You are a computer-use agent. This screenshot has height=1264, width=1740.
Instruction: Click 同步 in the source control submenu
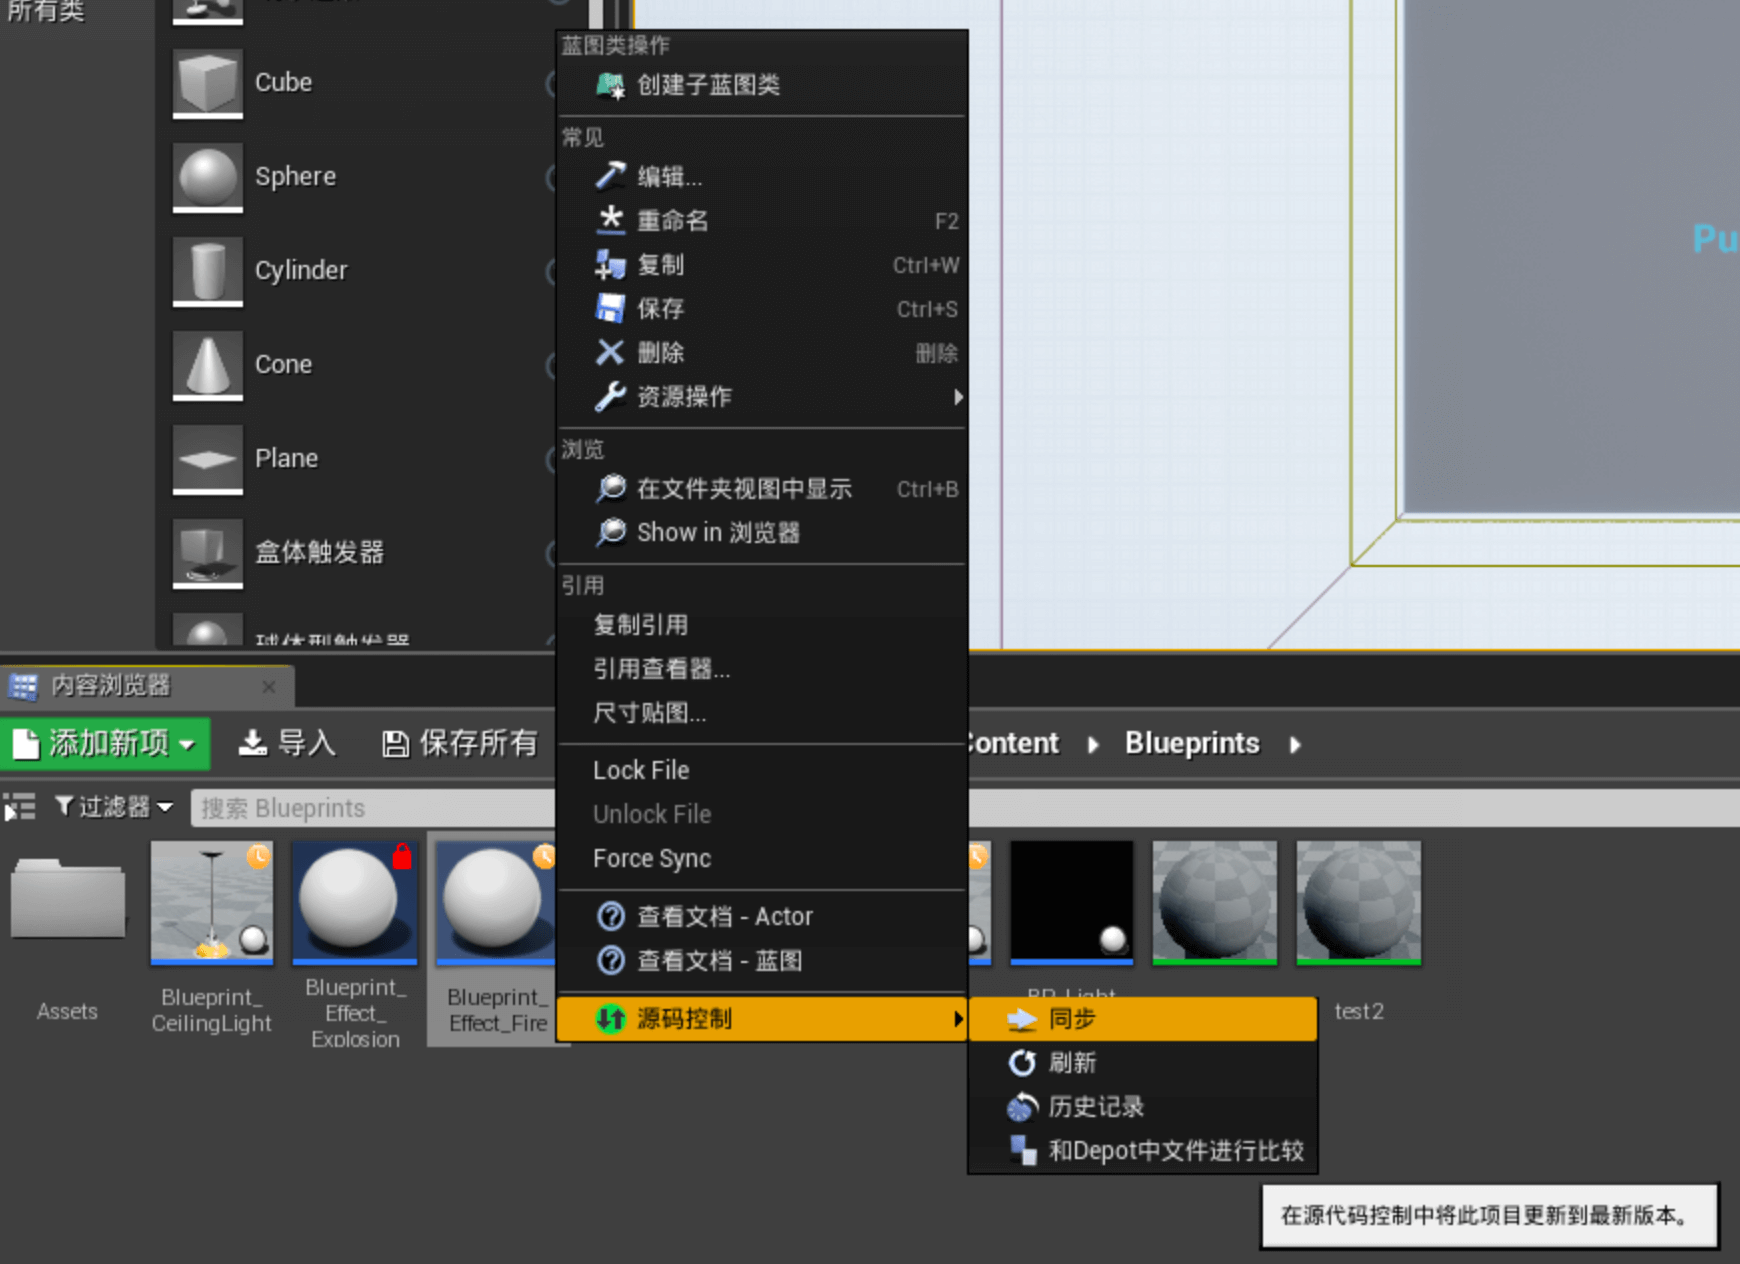[x=1072, y=1019]
